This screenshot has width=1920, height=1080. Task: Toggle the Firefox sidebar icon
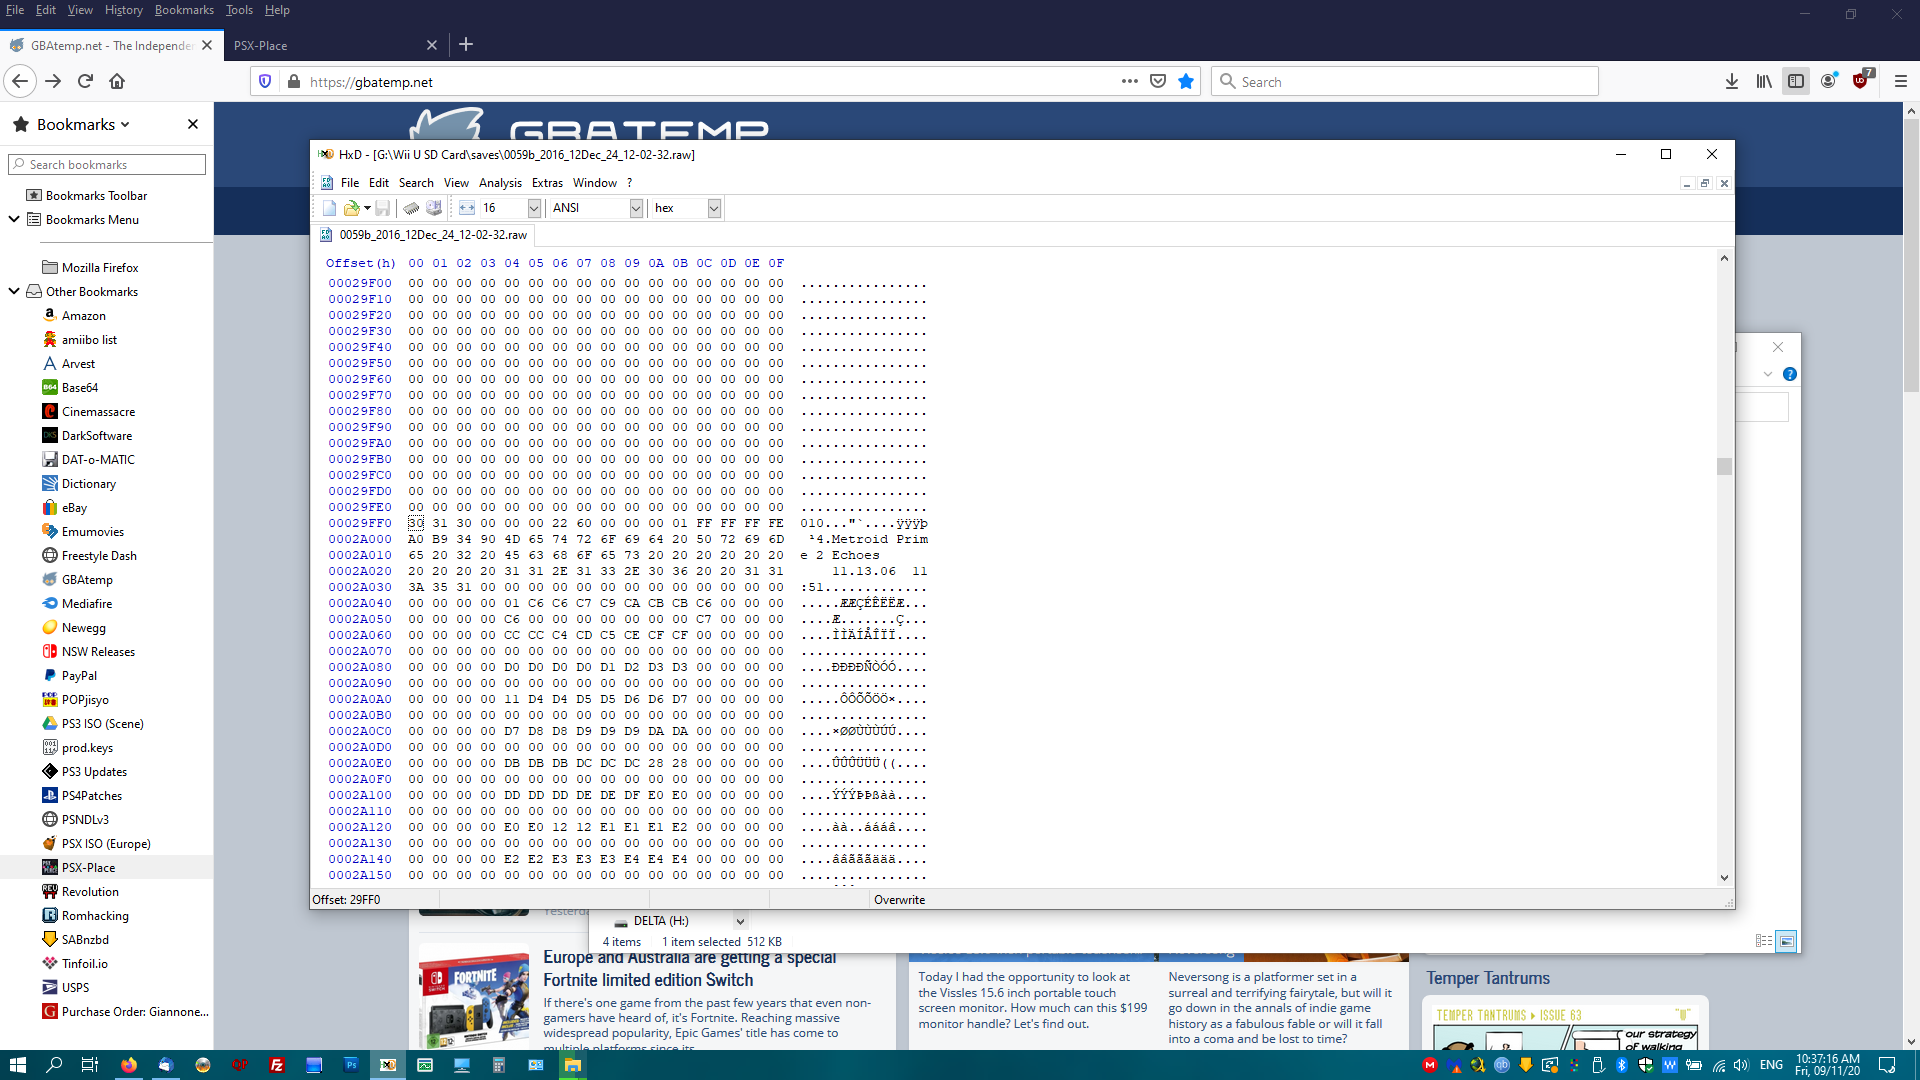click(1796, 82)
